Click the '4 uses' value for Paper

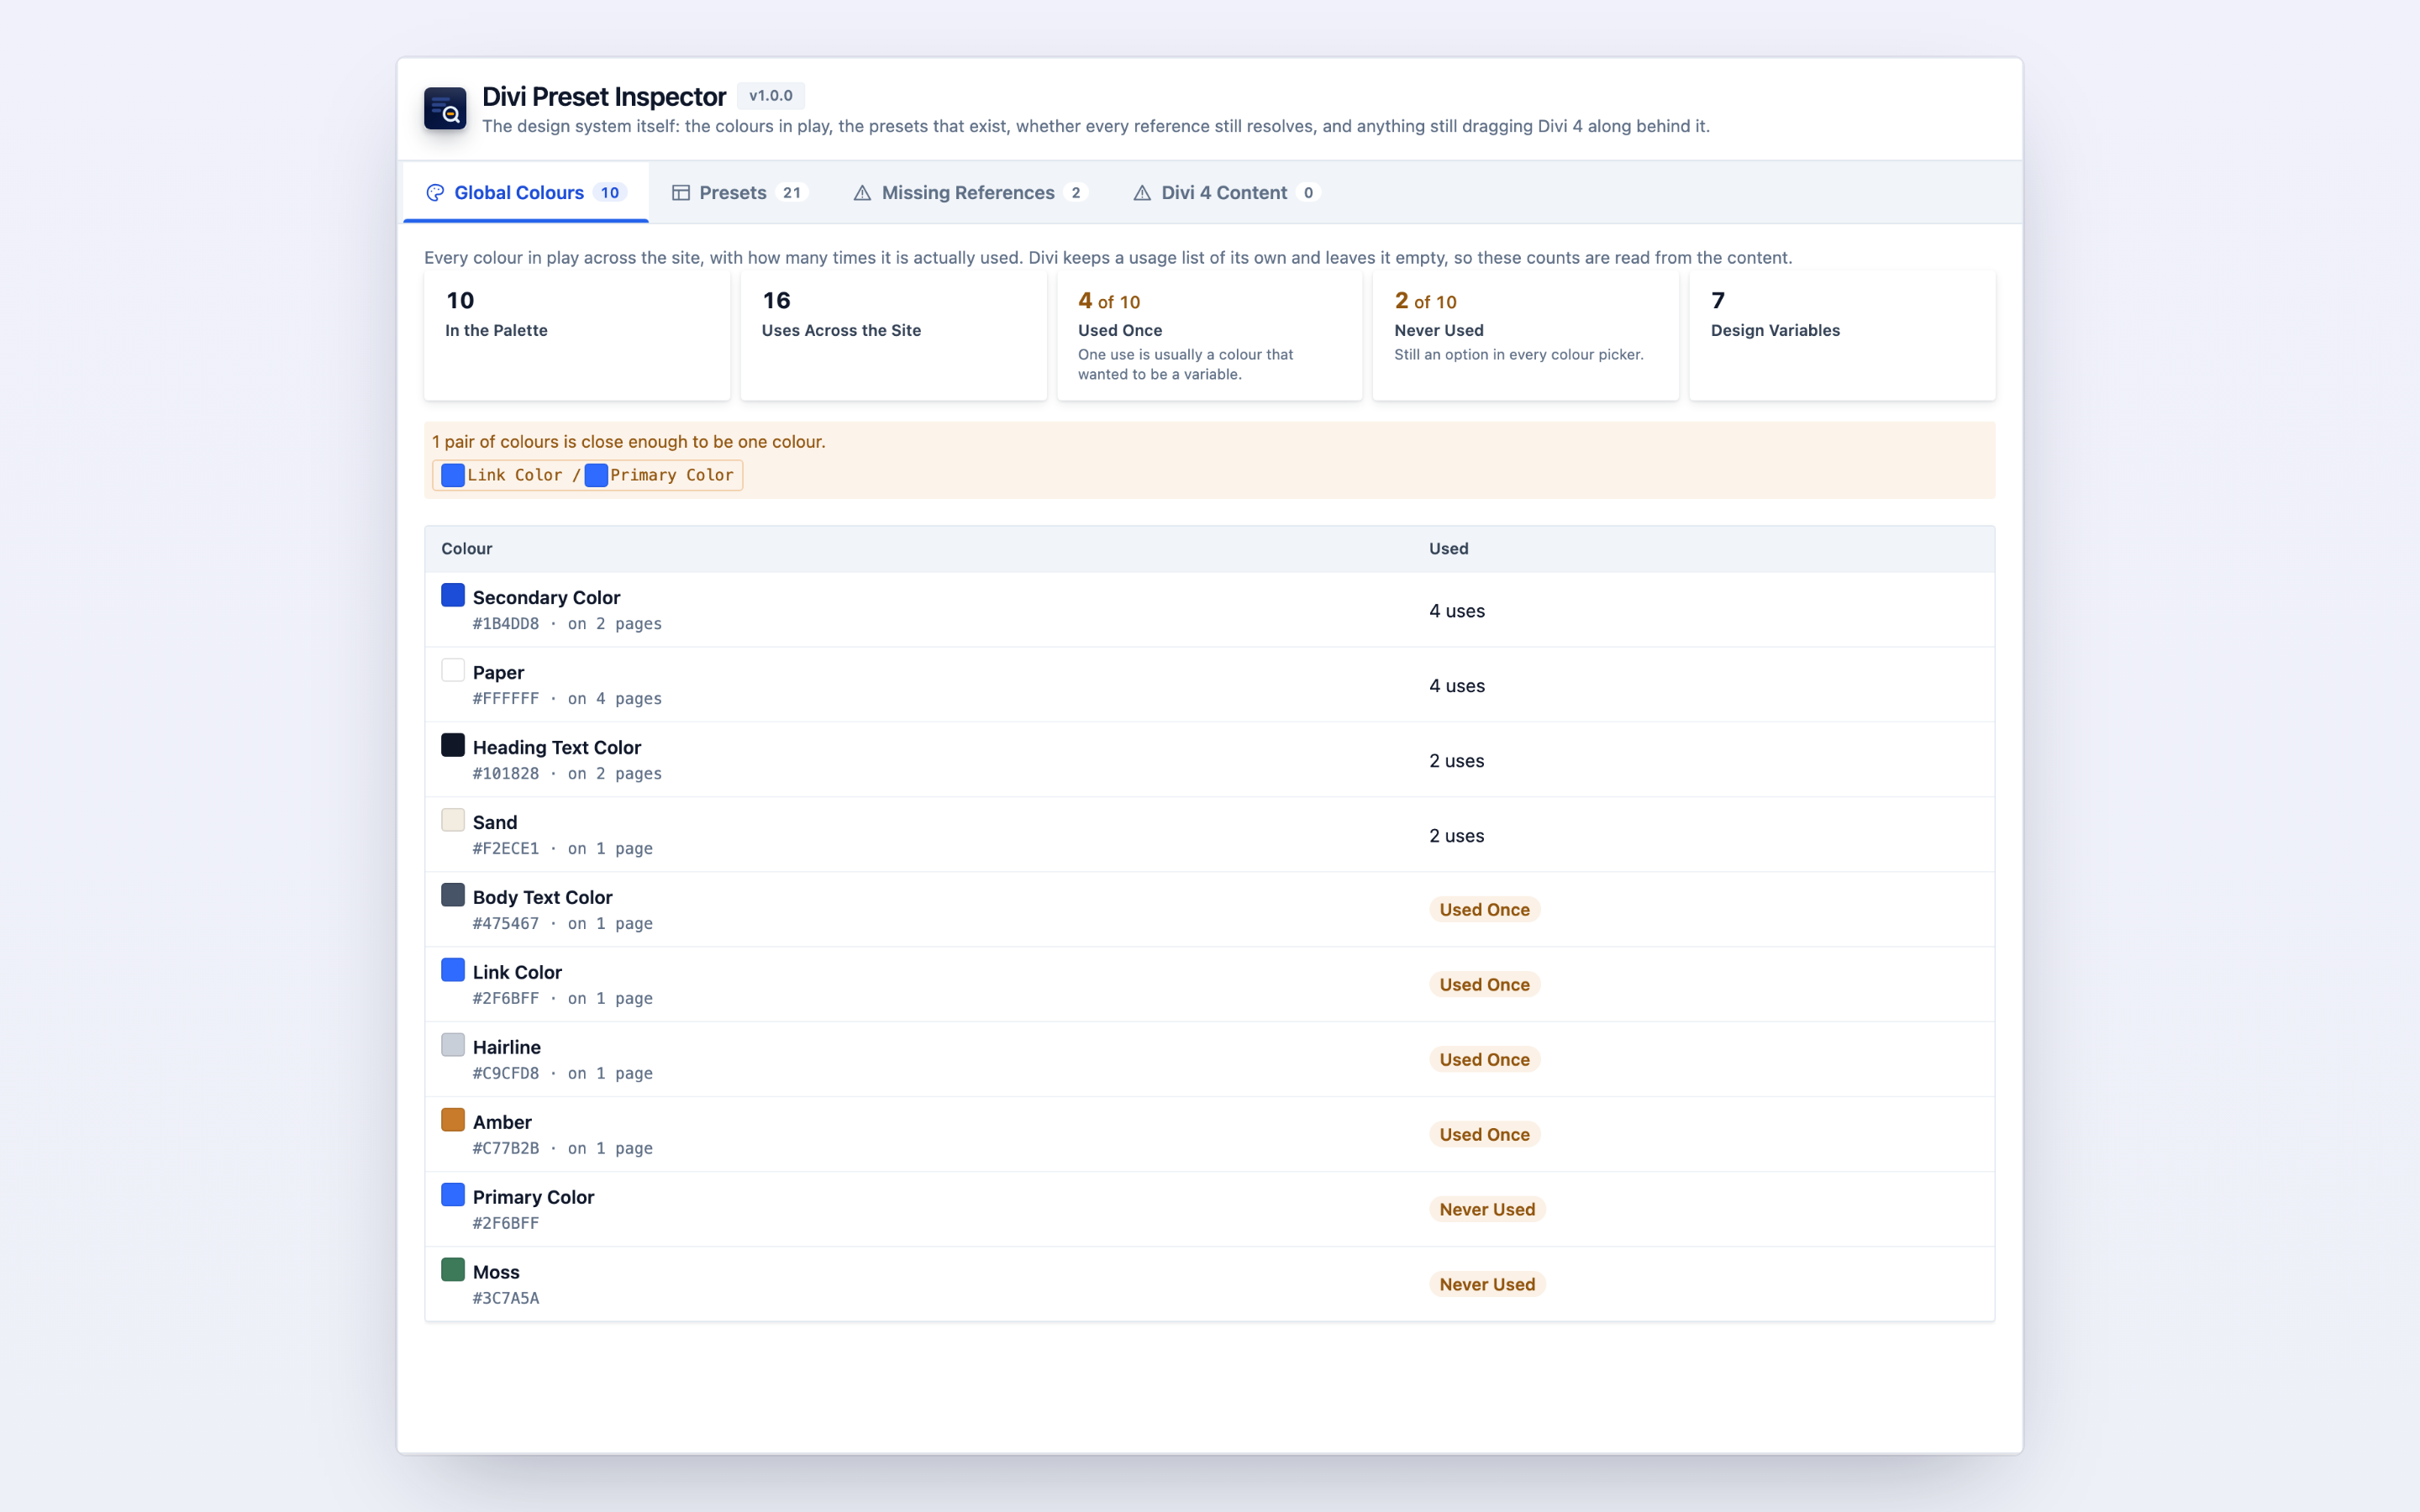1457,686
